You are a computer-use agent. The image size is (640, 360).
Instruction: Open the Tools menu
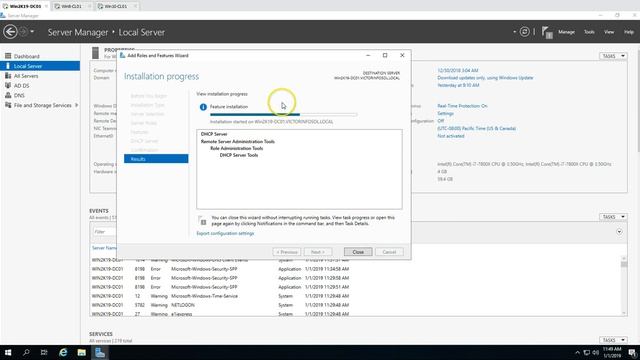pyautogui.click(x=589, y=32)
